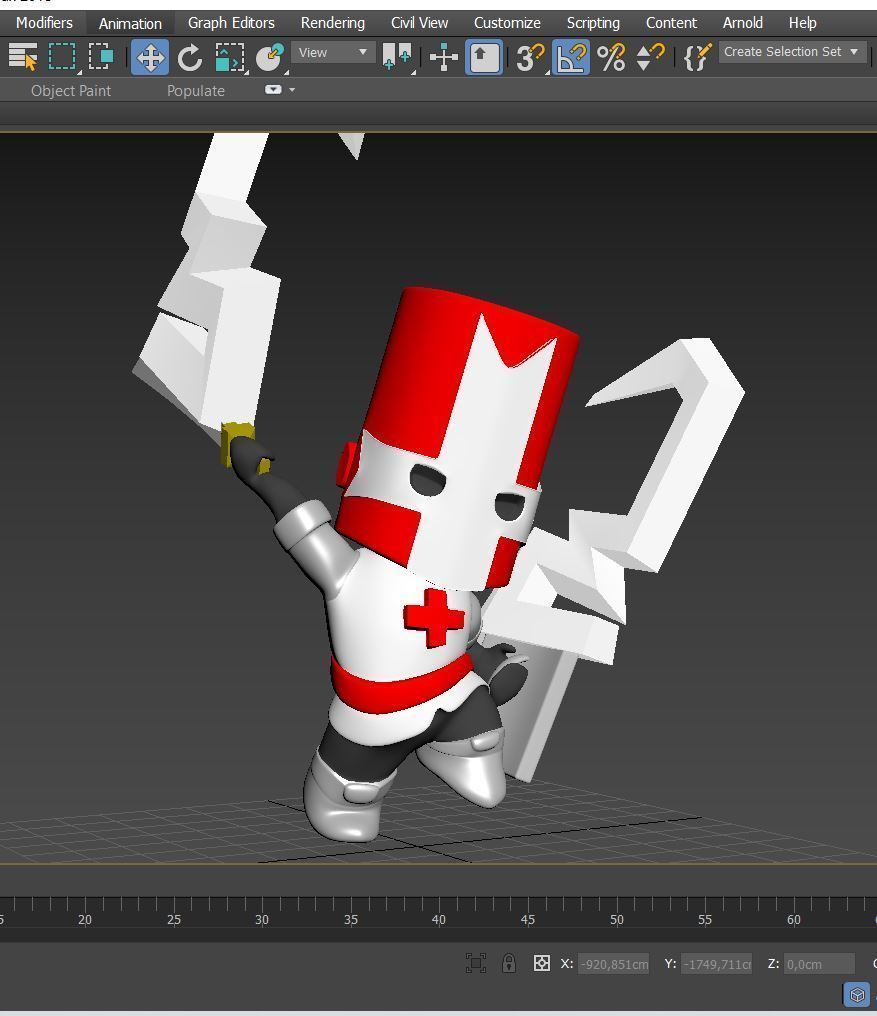Click the Y coordinate field
This screenshot has height=1016, width=877.
(x=716, y=964)
